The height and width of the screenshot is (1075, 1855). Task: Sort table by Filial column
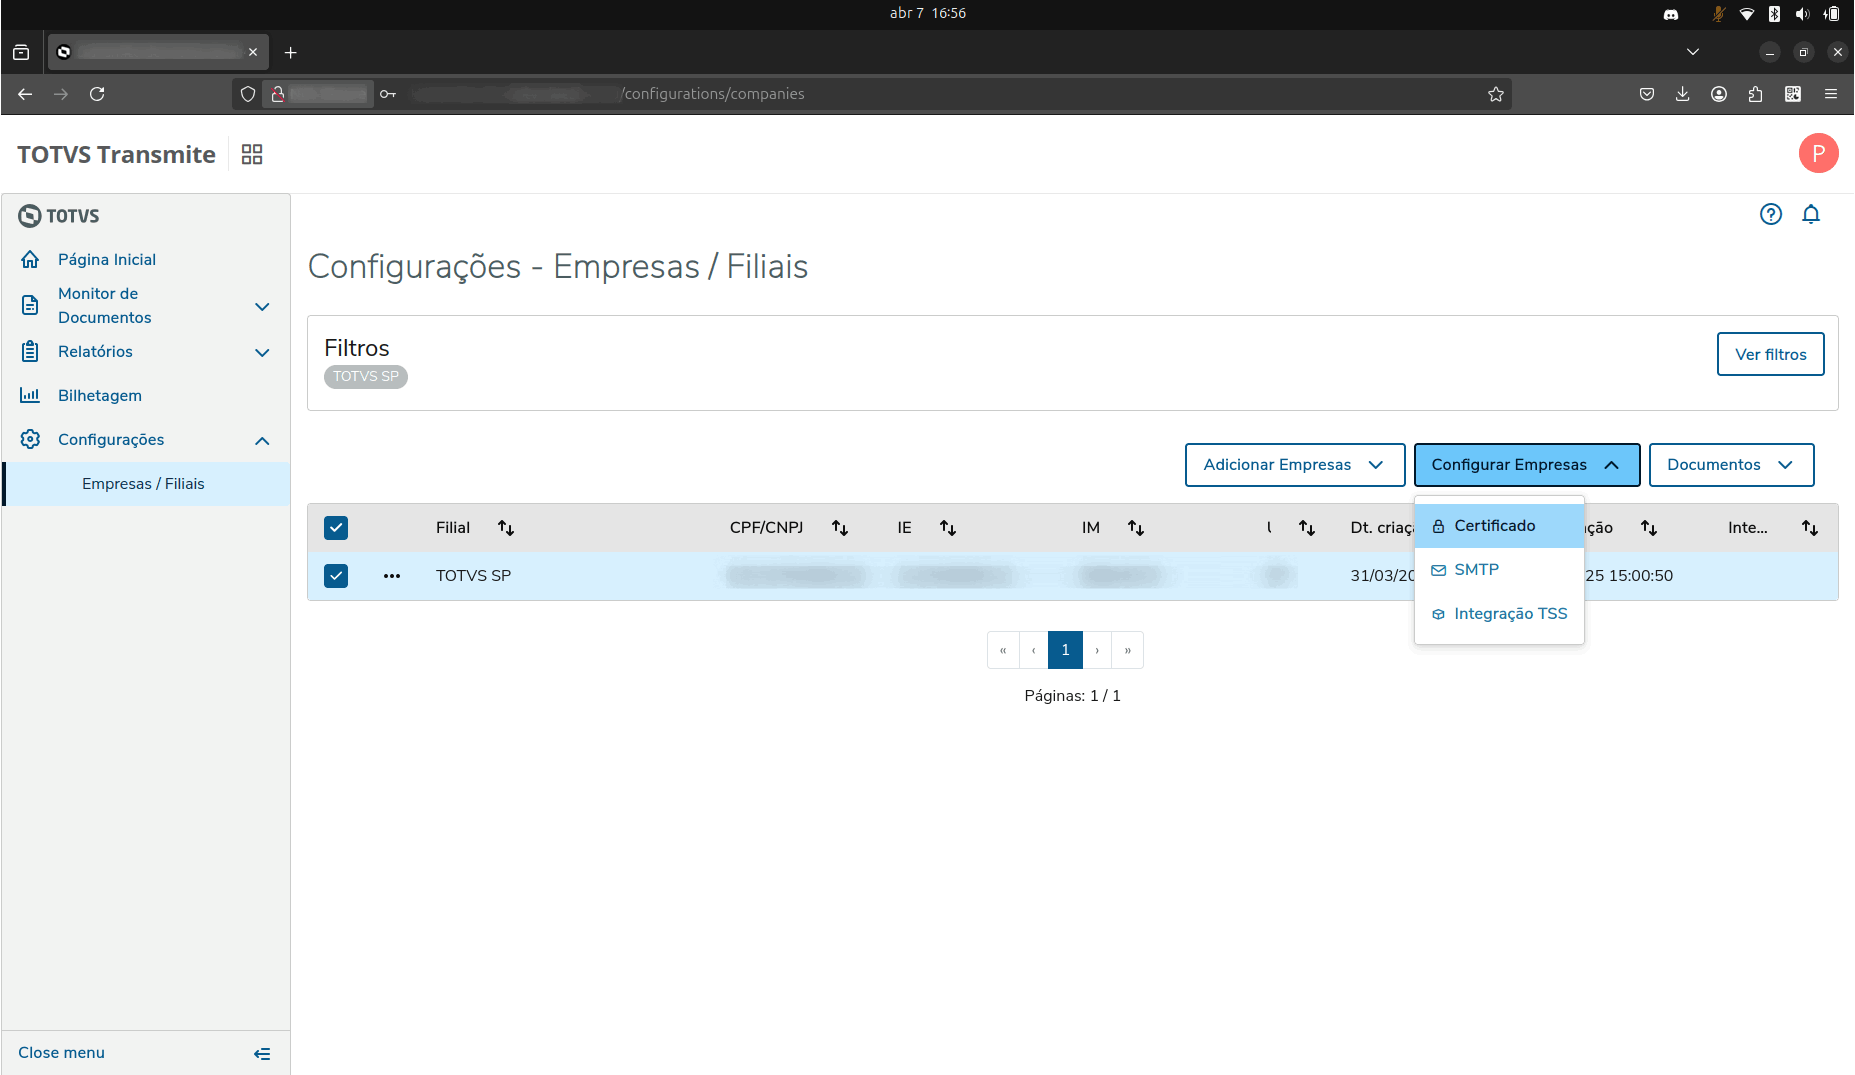coord(506,527)
